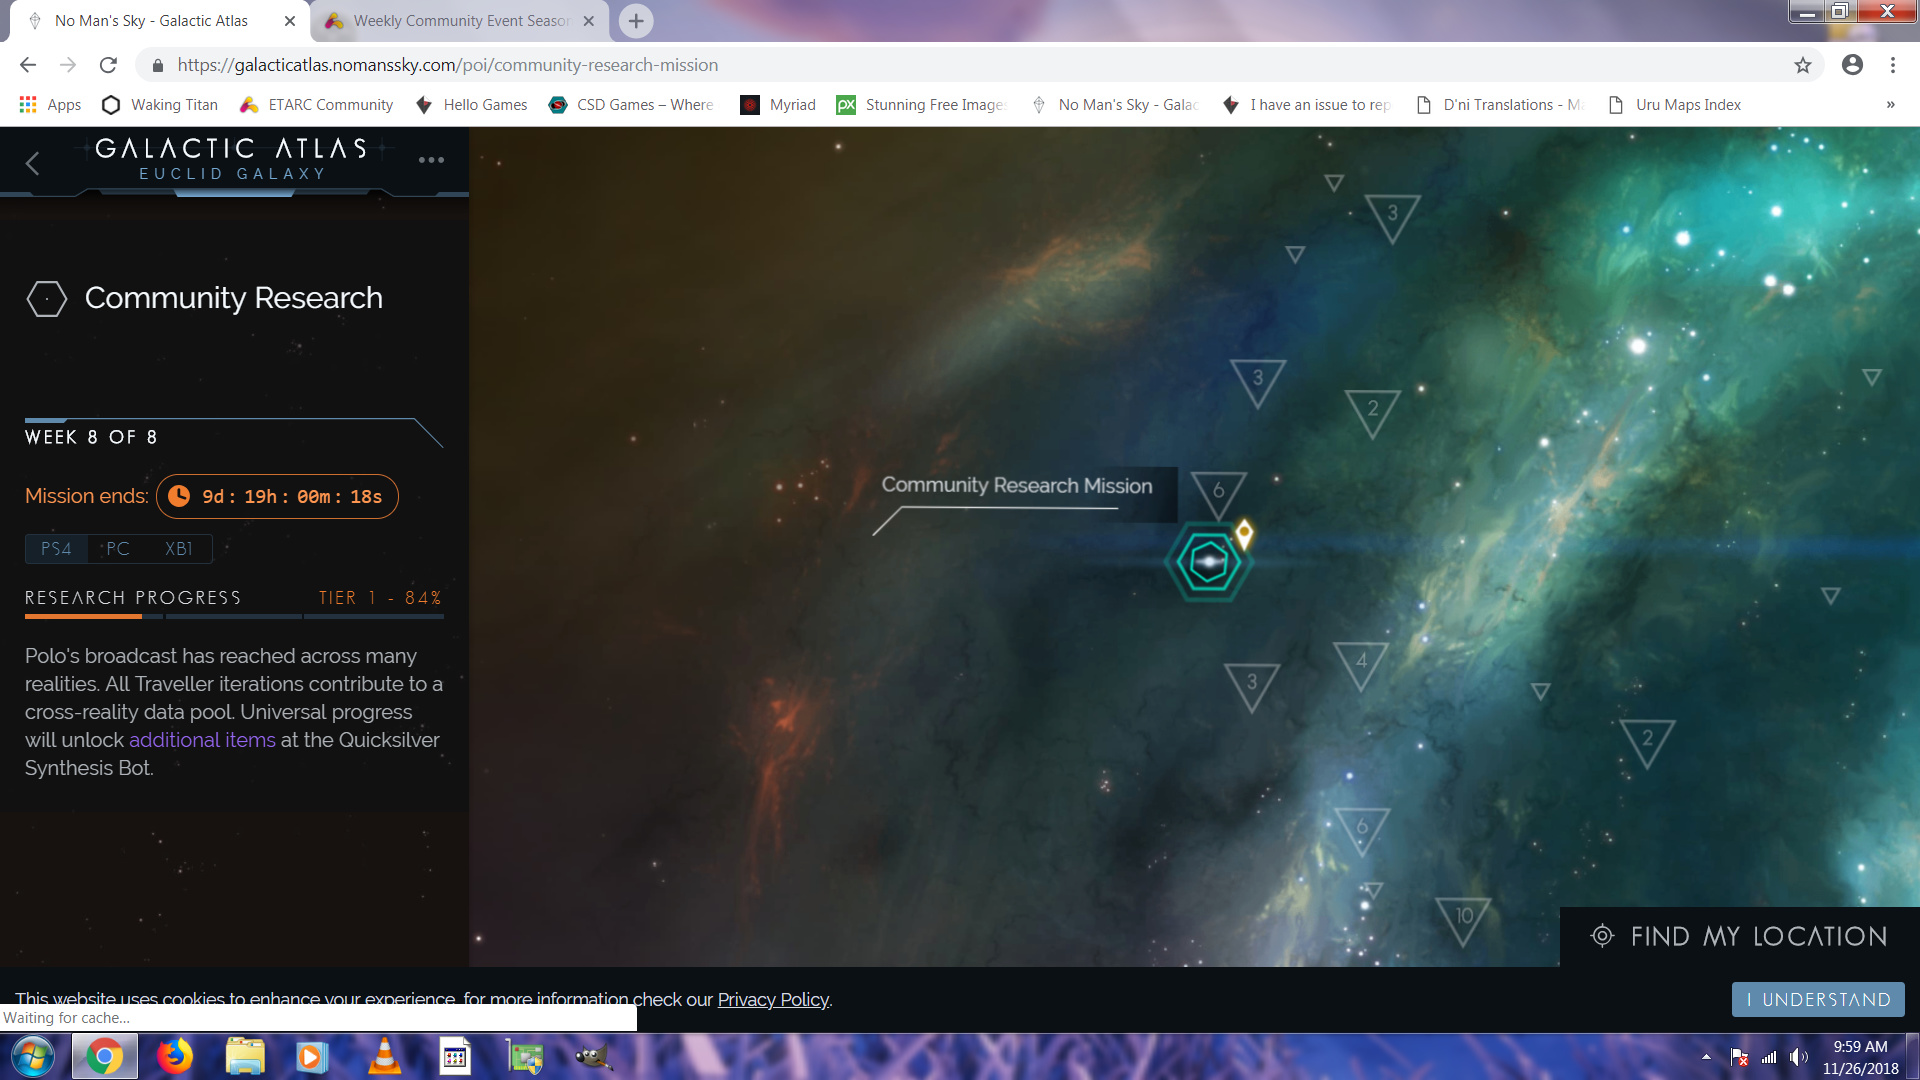Click the clock icon in mission timer

[179, 496]
